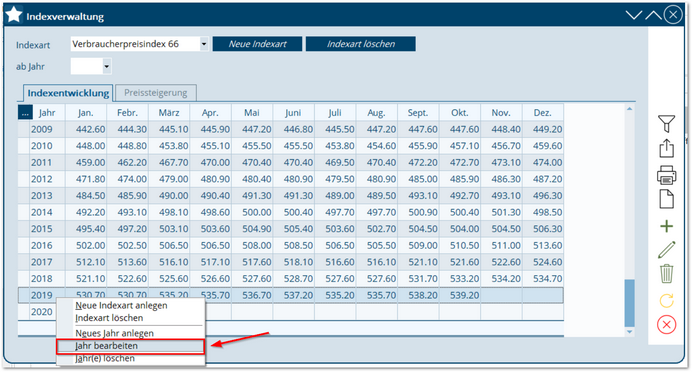Select the 2011 year row
The width and height of the screenshot is (692, 372).
click(x=291, y=162)
